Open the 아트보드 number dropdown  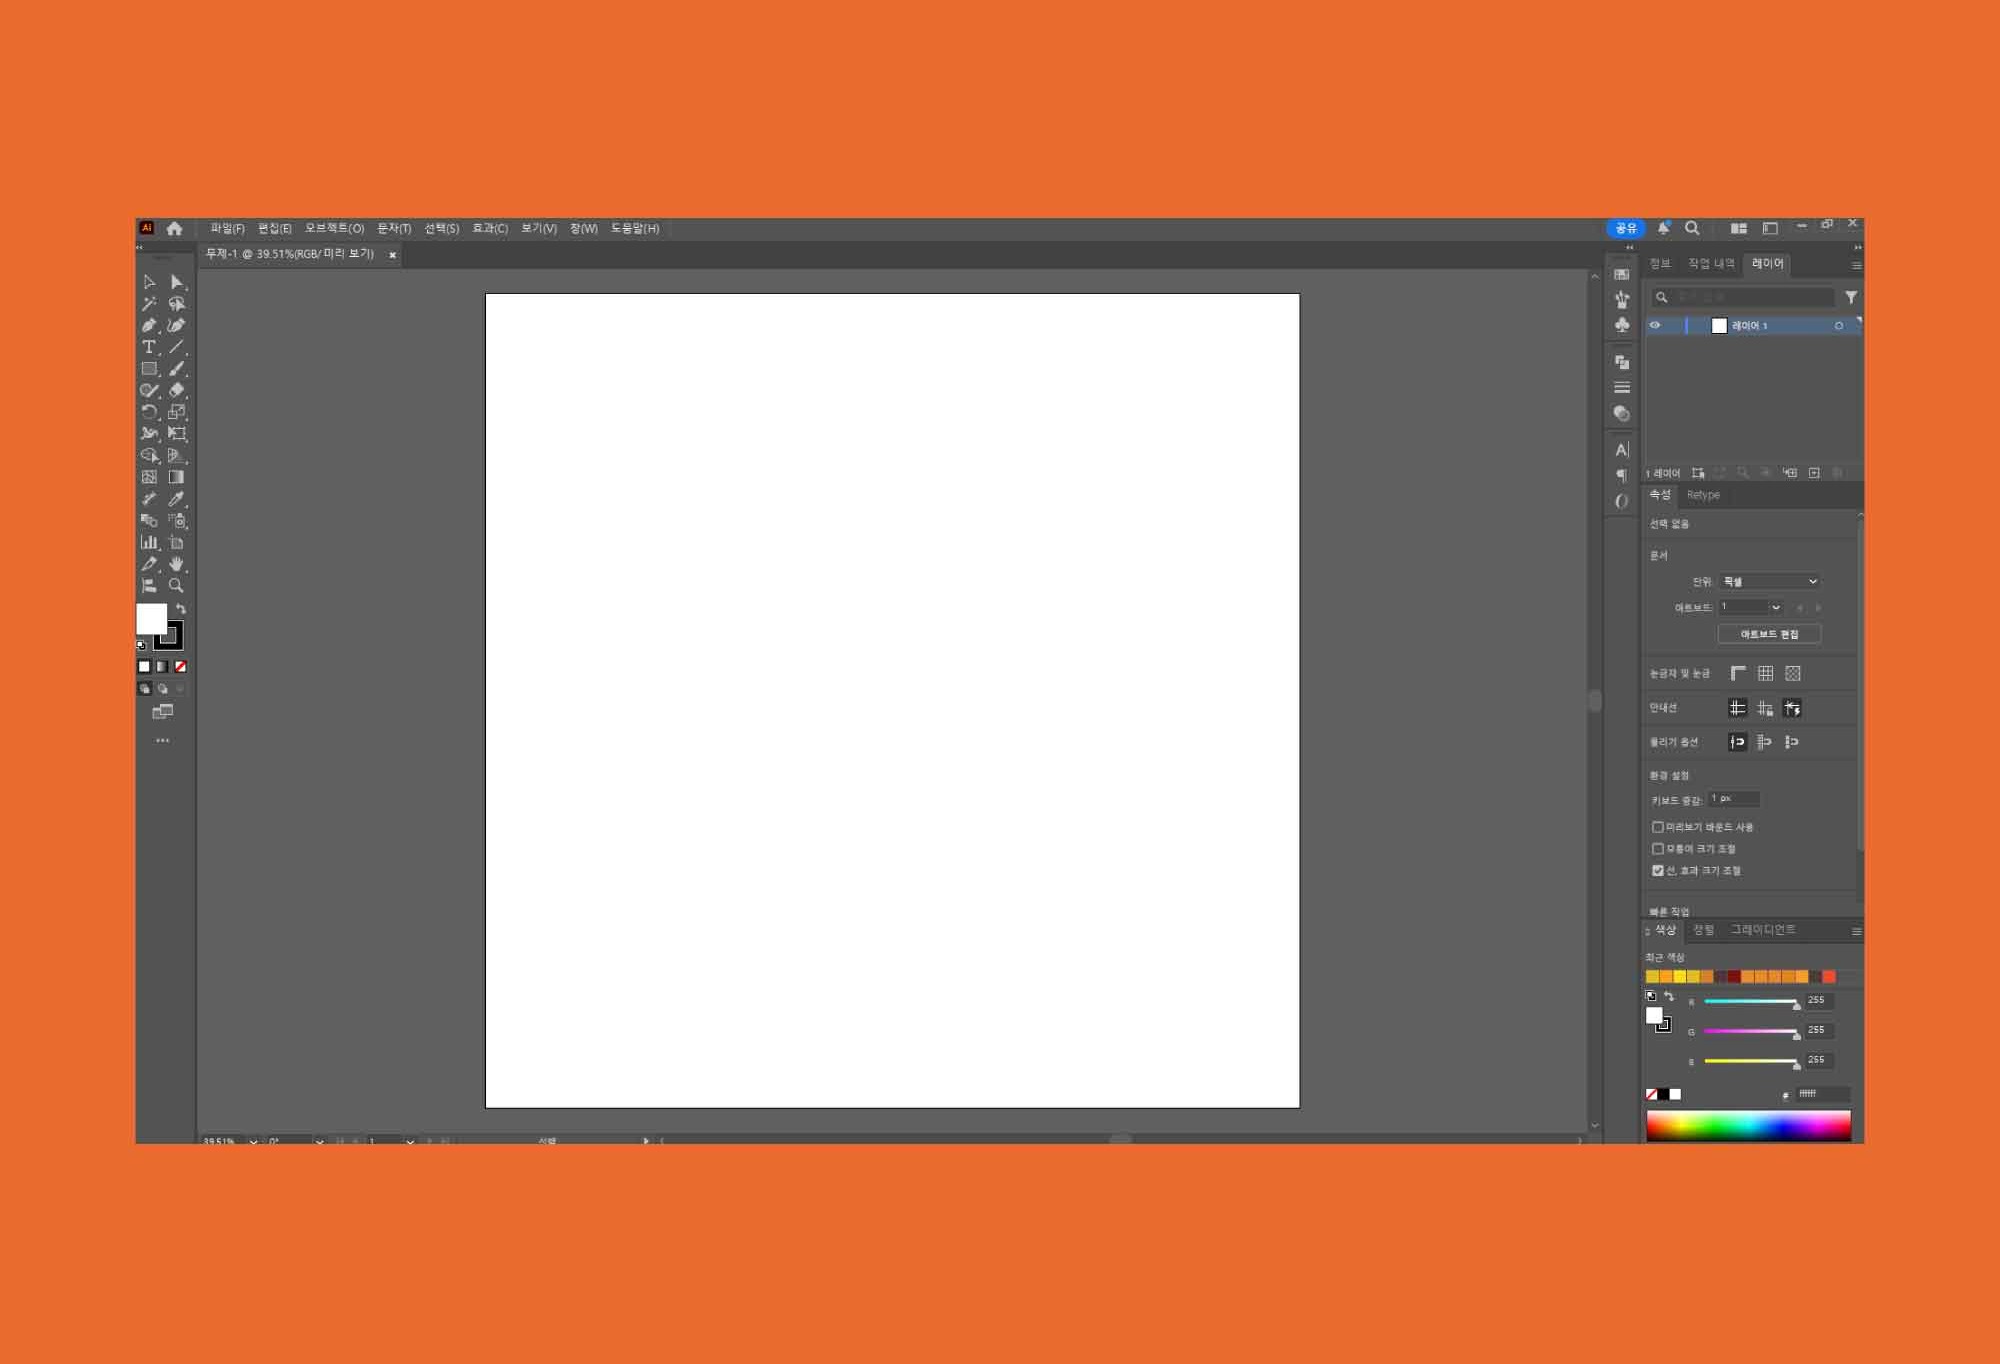coord(1775,607)
